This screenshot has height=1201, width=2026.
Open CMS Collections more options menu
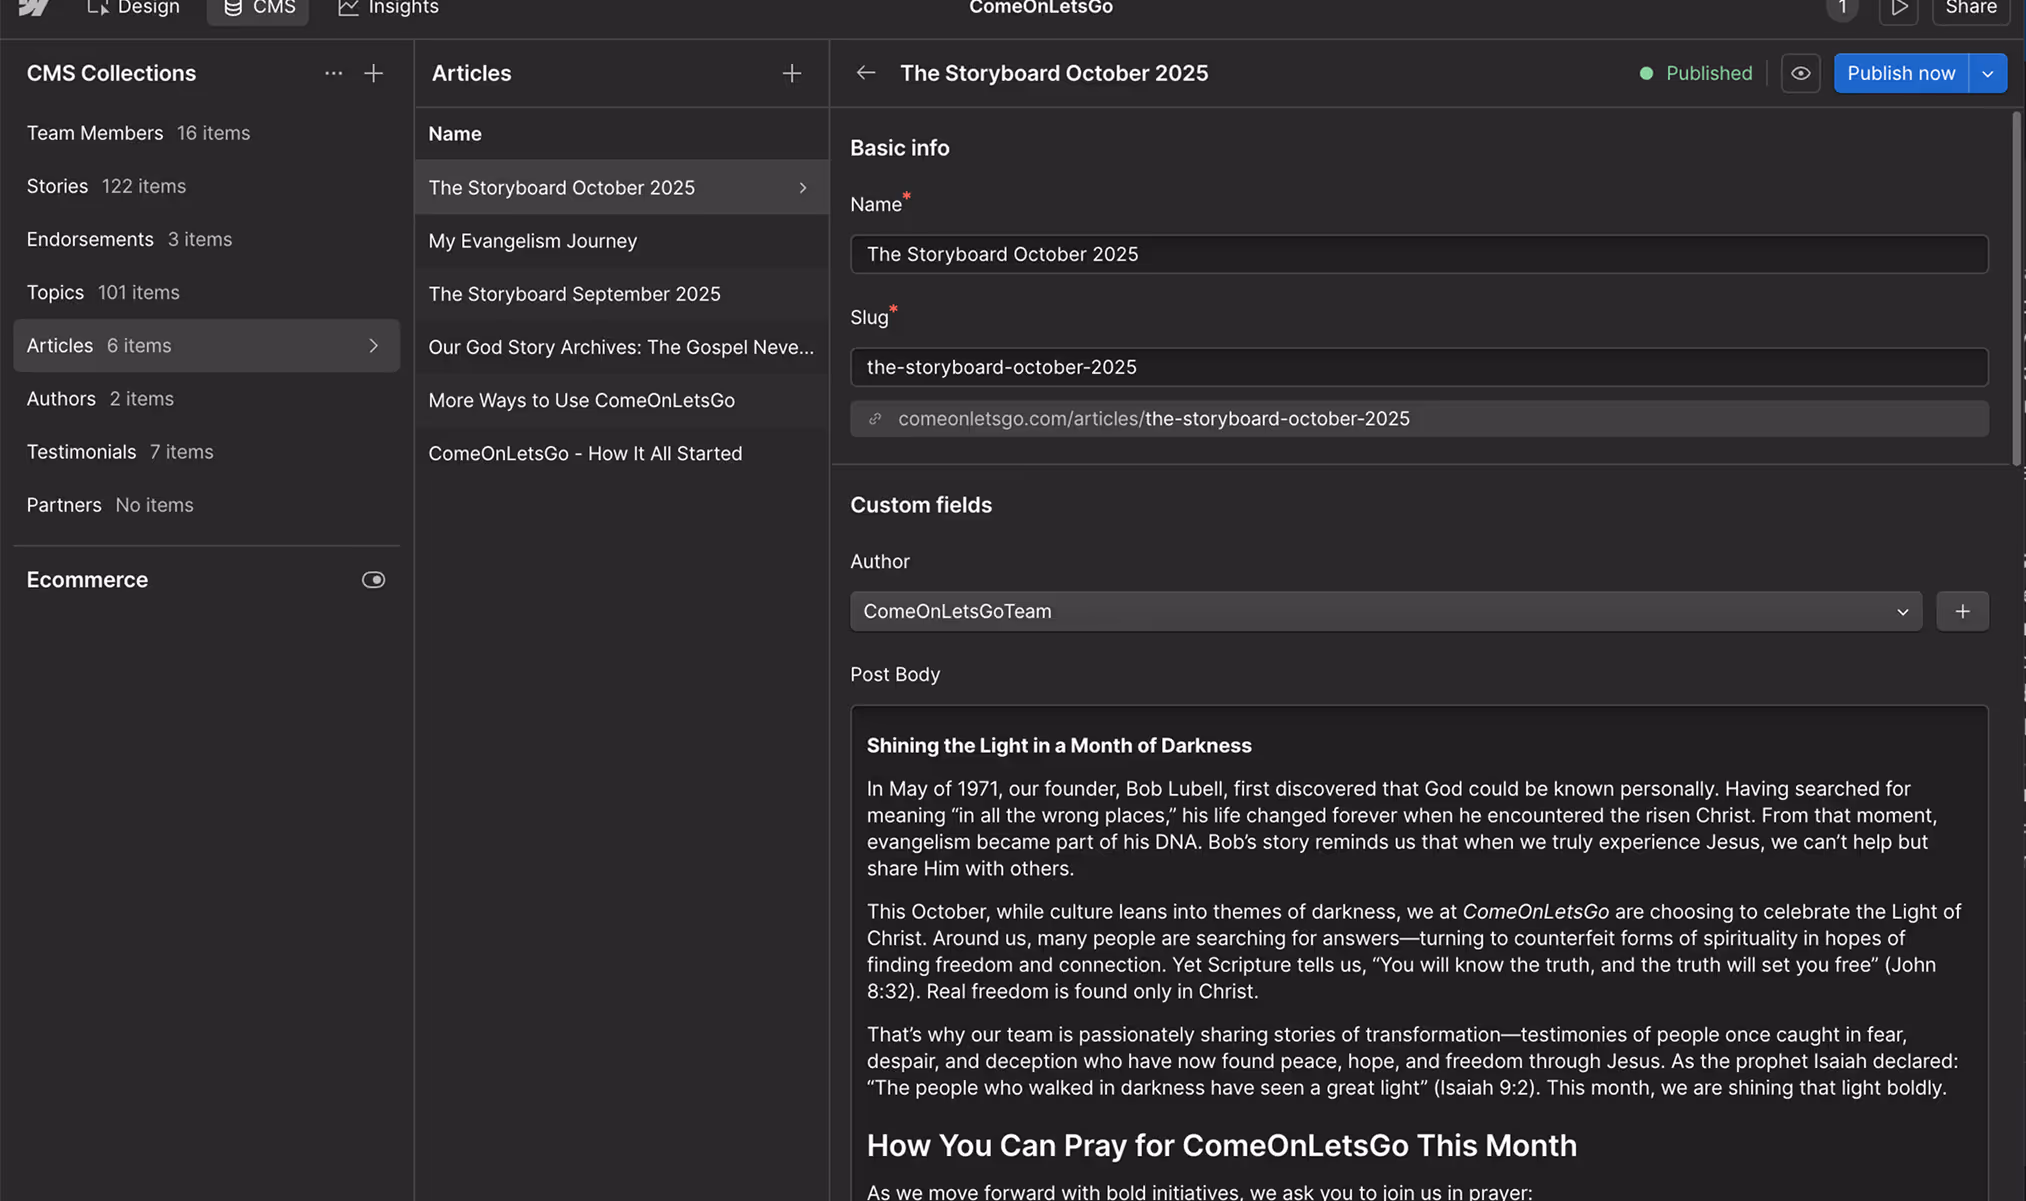point(333,73)
